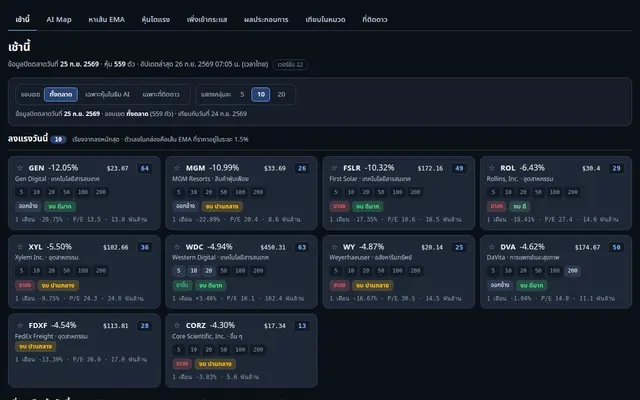Click score badge 26 on MGM card
The width and height of the screenshot is (640, 400).
[302, 168]
